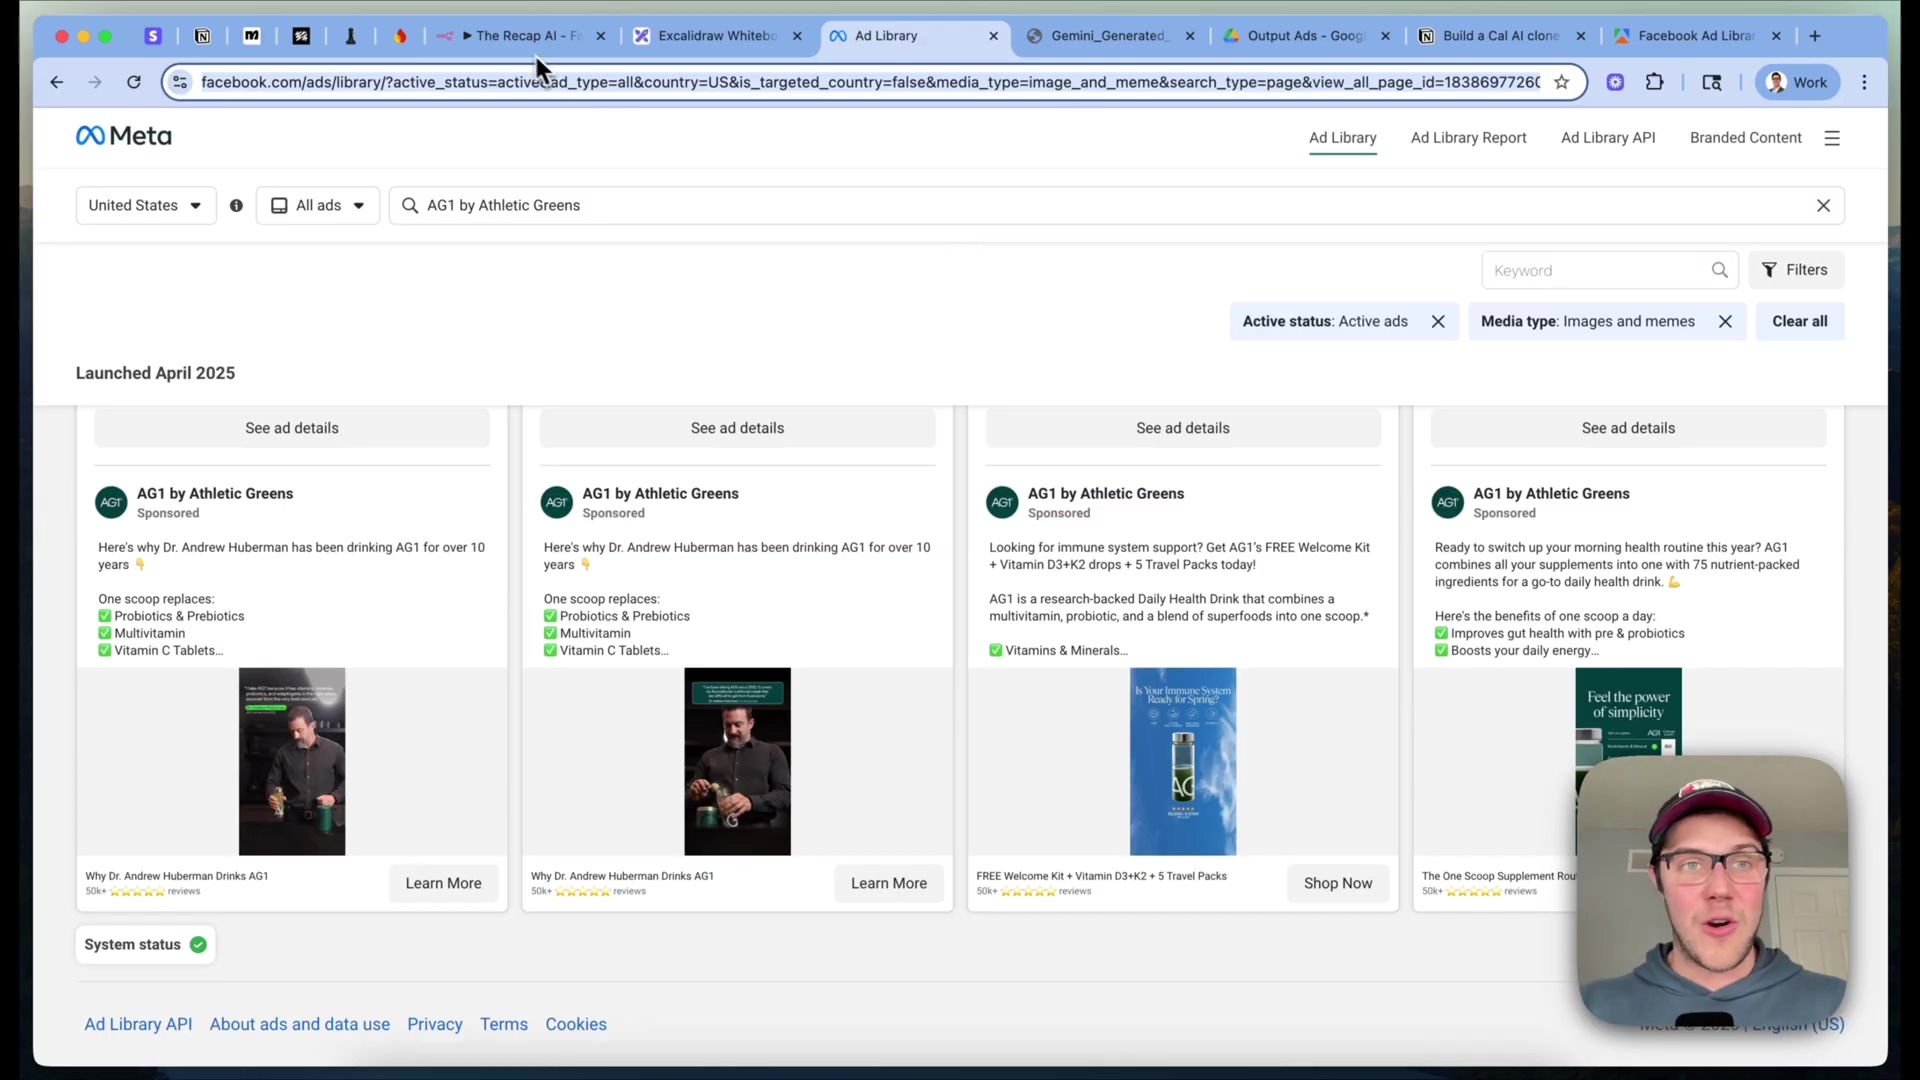Click the site information icon in address bar
This screenshot has width=1920, height=1080.
click(180, 83)
